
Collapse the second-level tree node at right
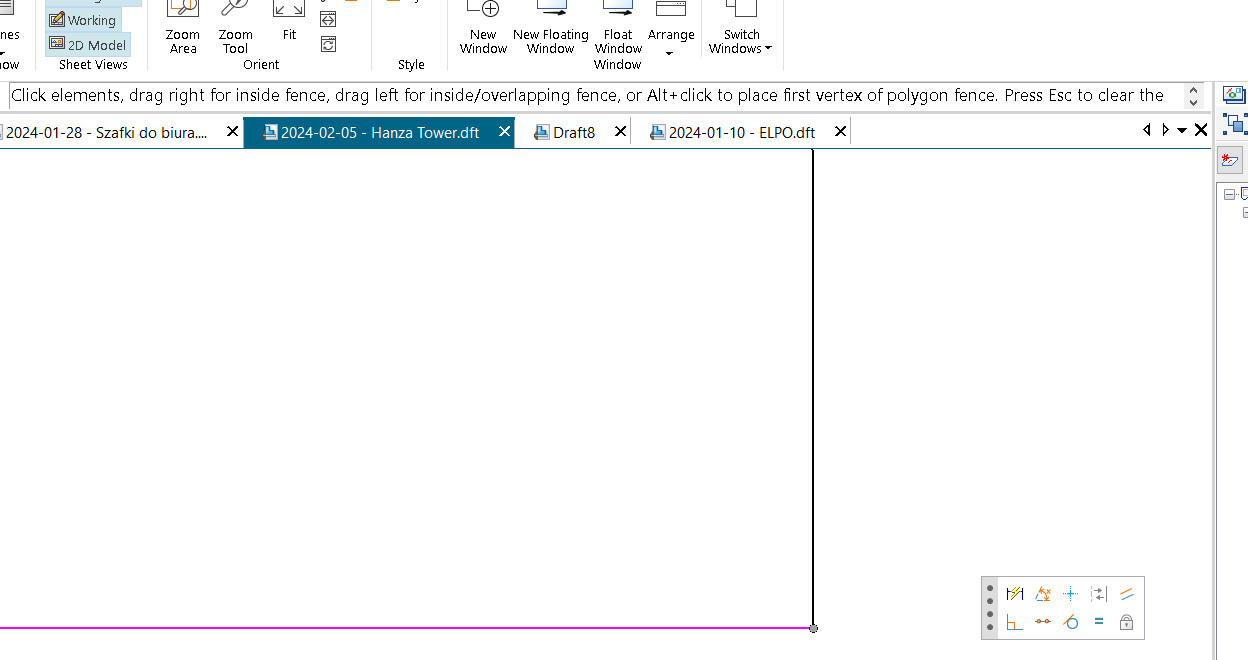[x=1246, y=213]
